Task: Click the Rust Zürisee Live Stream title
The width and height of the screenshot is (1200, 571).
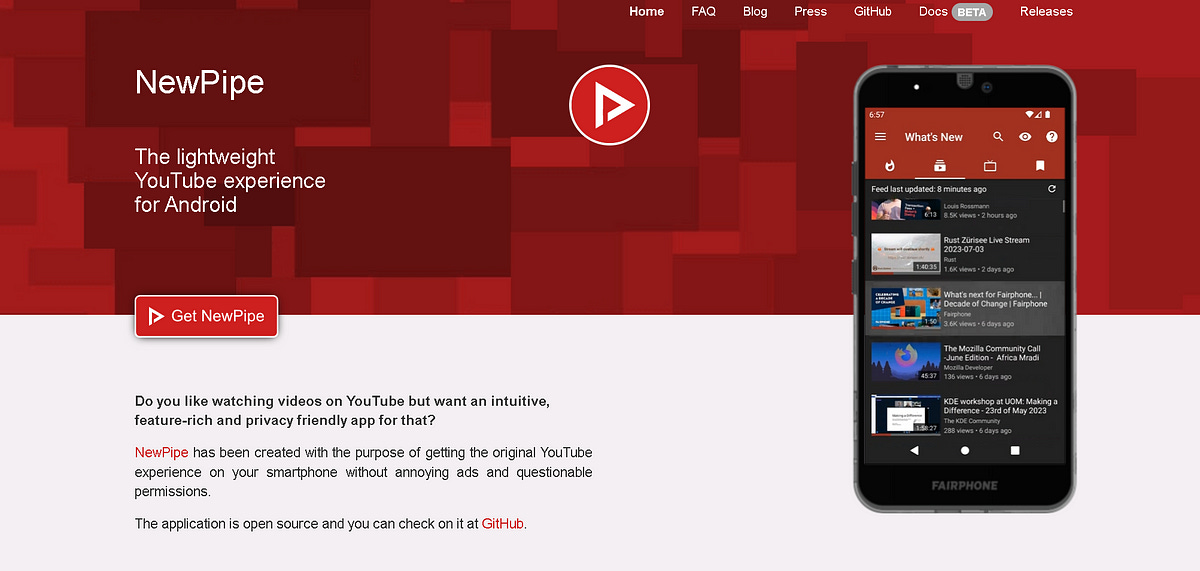Action: click(987, 245)
